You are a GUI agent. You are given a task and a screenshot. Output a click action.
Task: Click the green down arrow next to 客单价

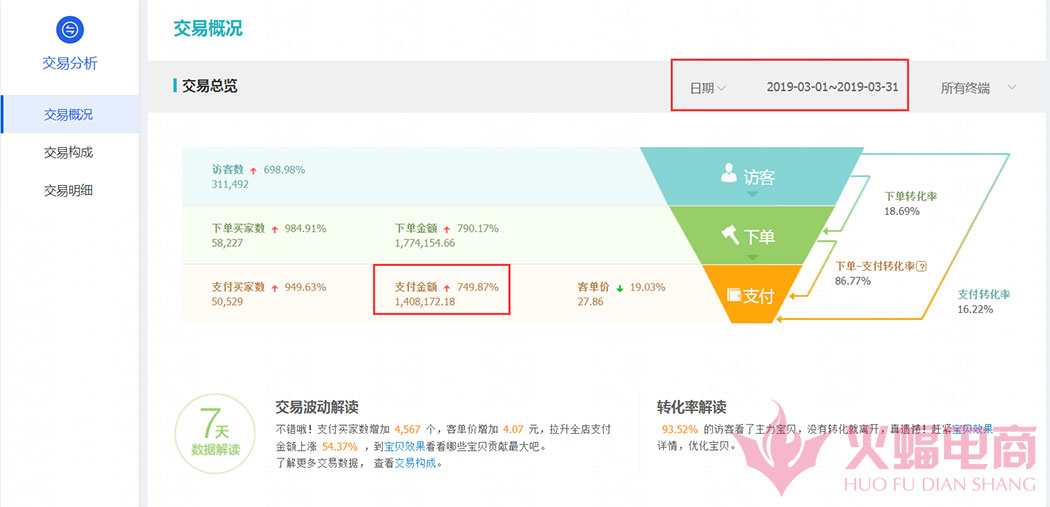[619, 288]
